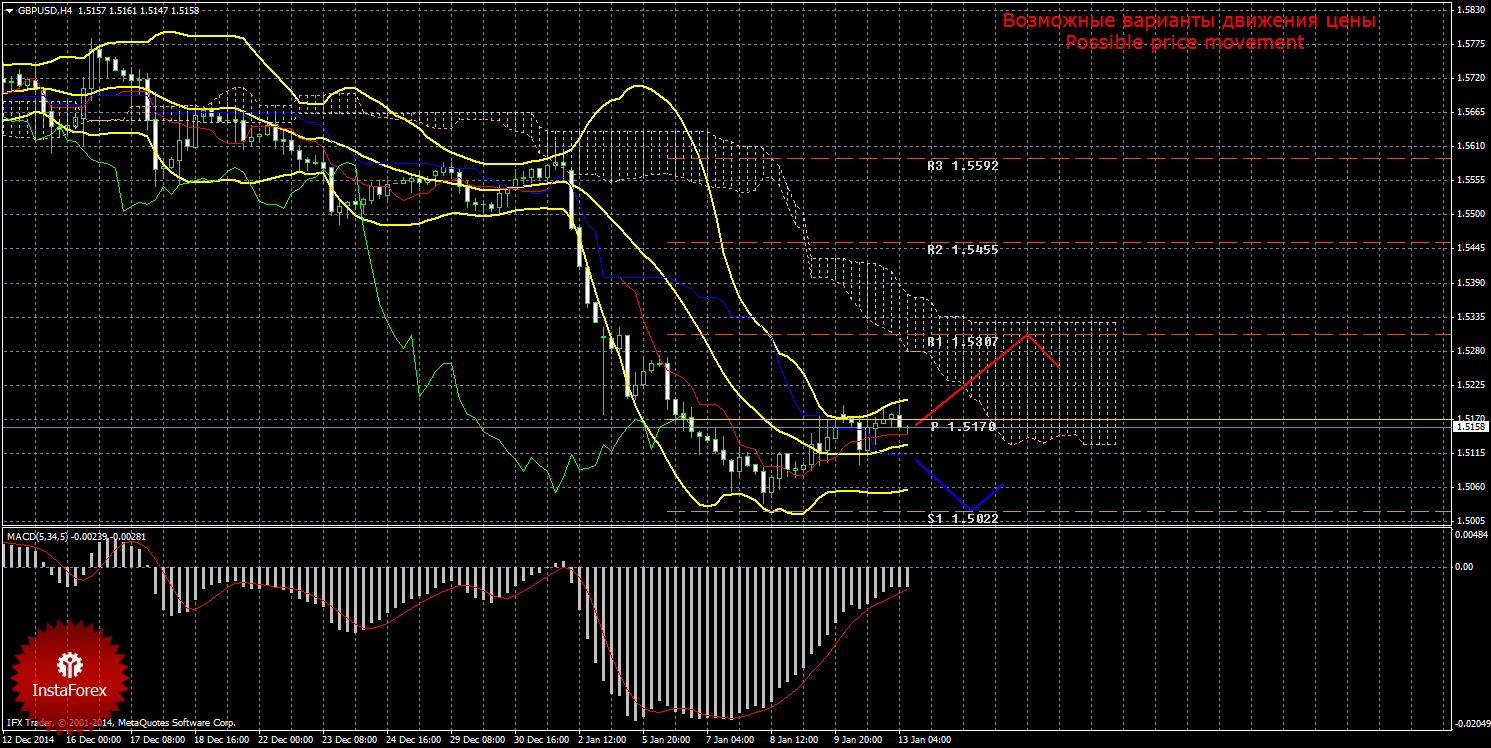Click the '8 Jan 12:00' time axis label
The width and height of the screenshot is (1491, 748).
(794, 740)
